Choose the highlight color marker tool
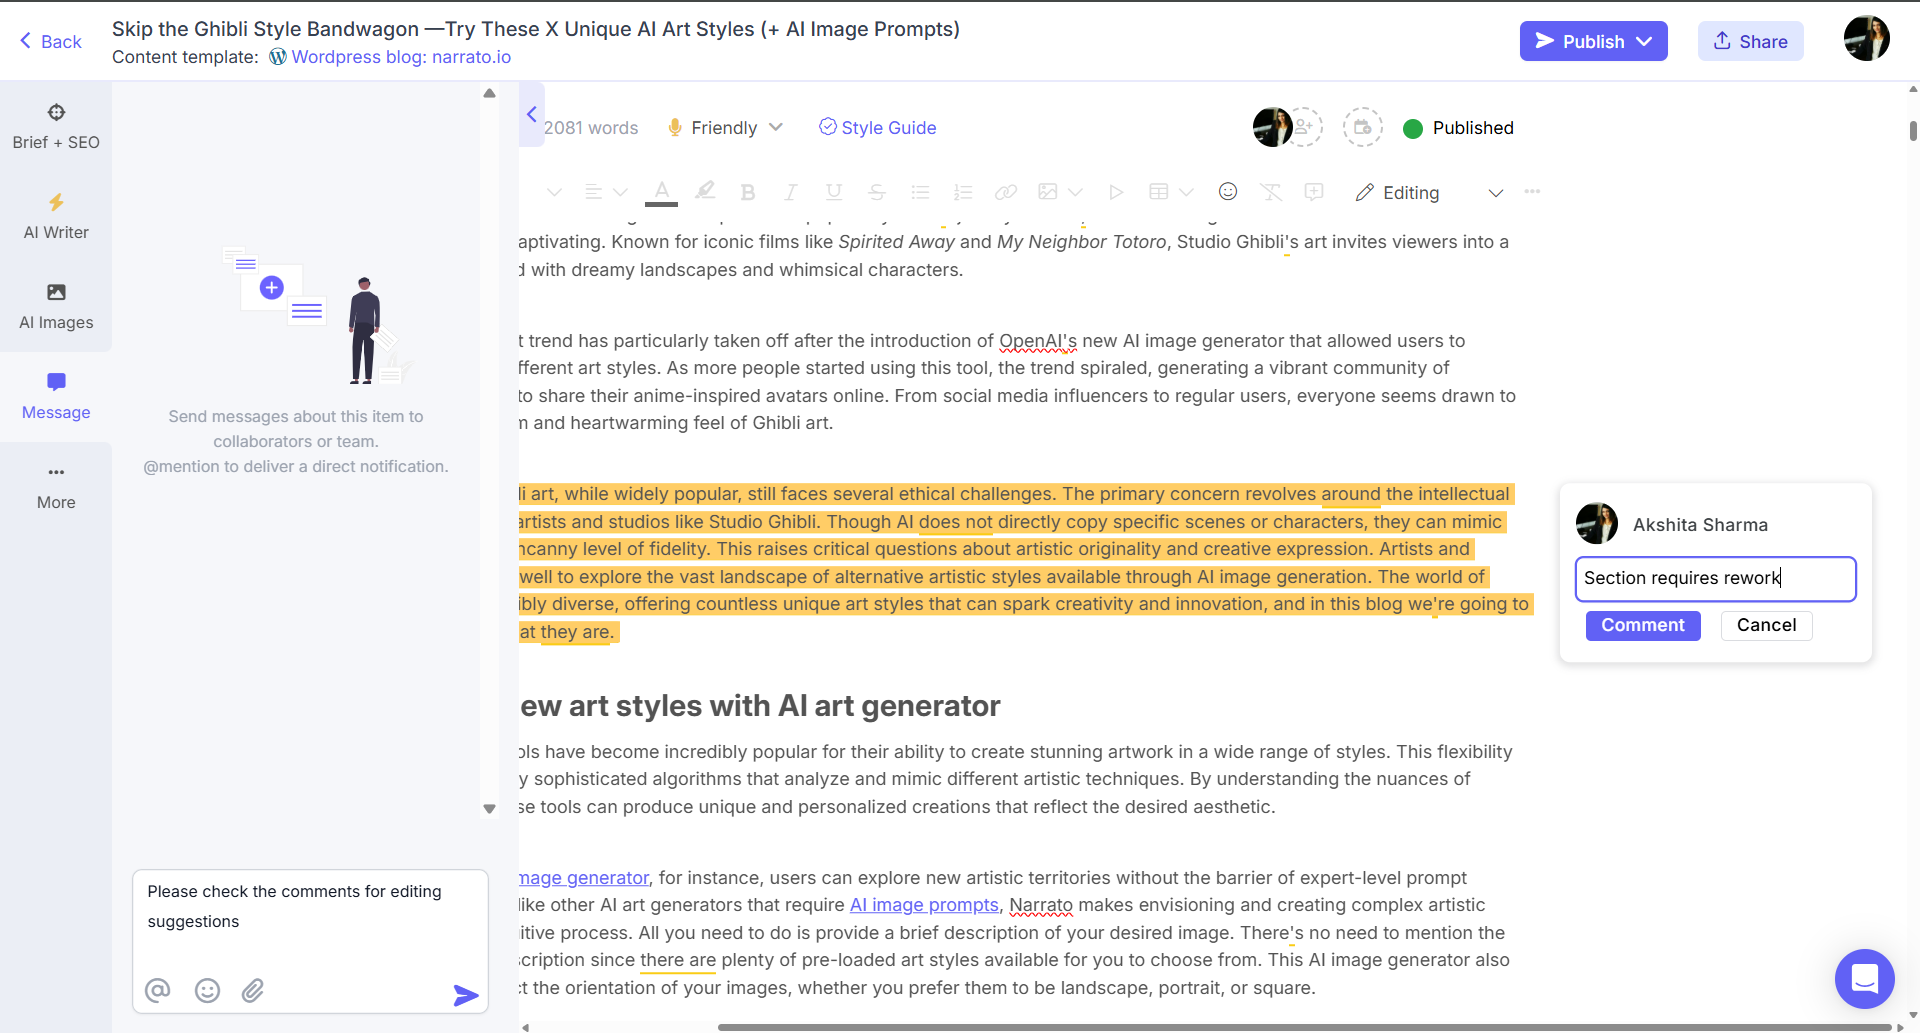 (705, 191)
